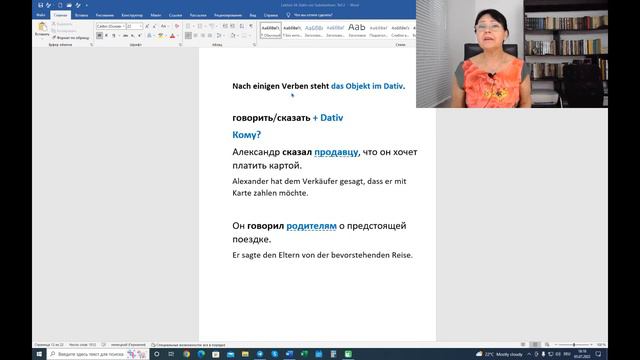Open the Paragraph dialog launcher

(x=254, y=45)
